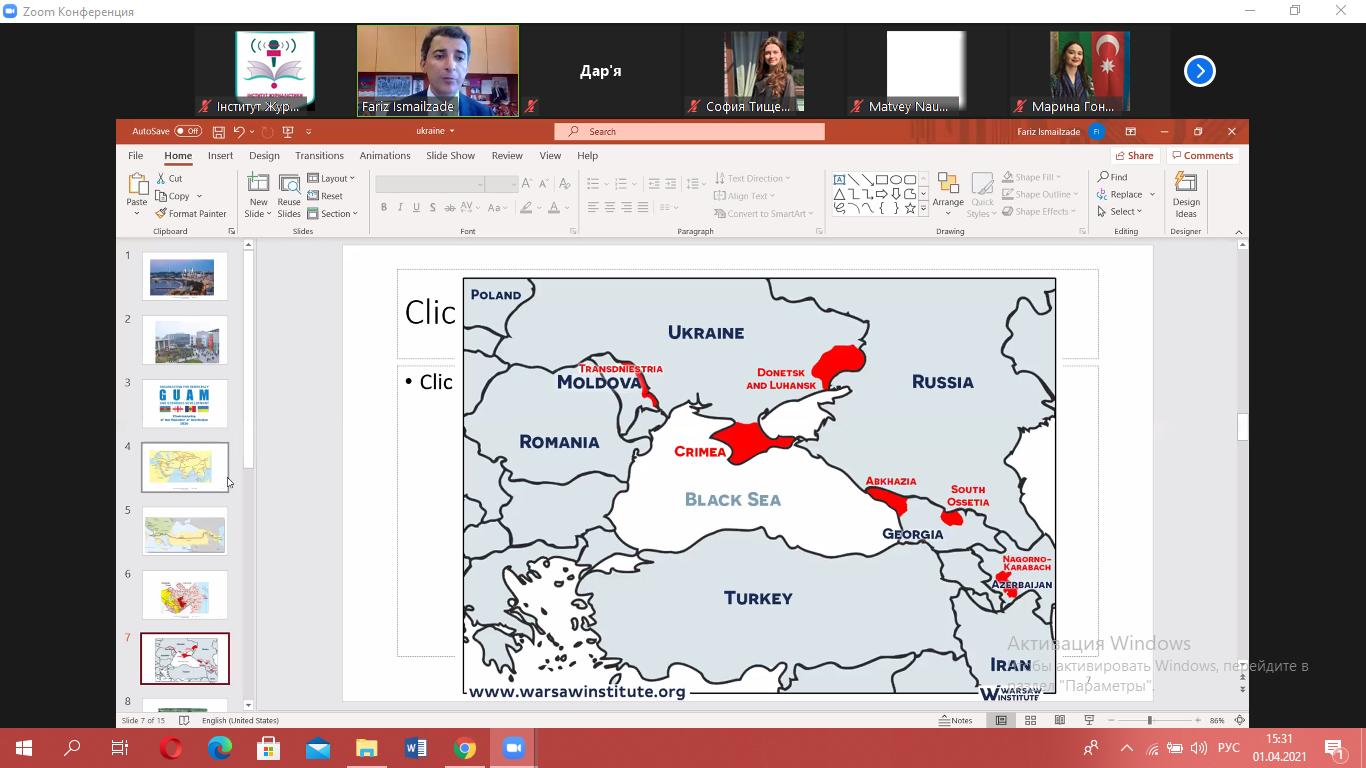
Task: Start Slide Show from status bar icon
Action: click(1089, 720)
